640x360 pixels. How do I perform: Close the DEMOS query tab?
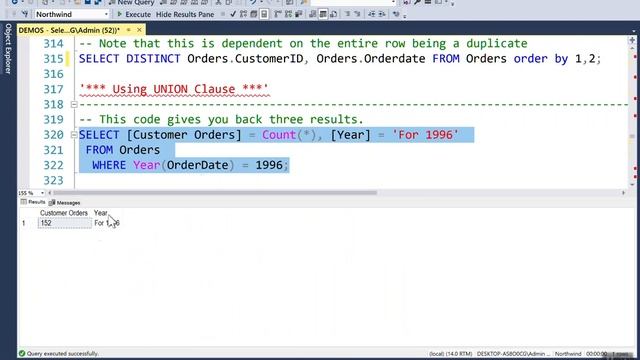[x=139, y=30]
